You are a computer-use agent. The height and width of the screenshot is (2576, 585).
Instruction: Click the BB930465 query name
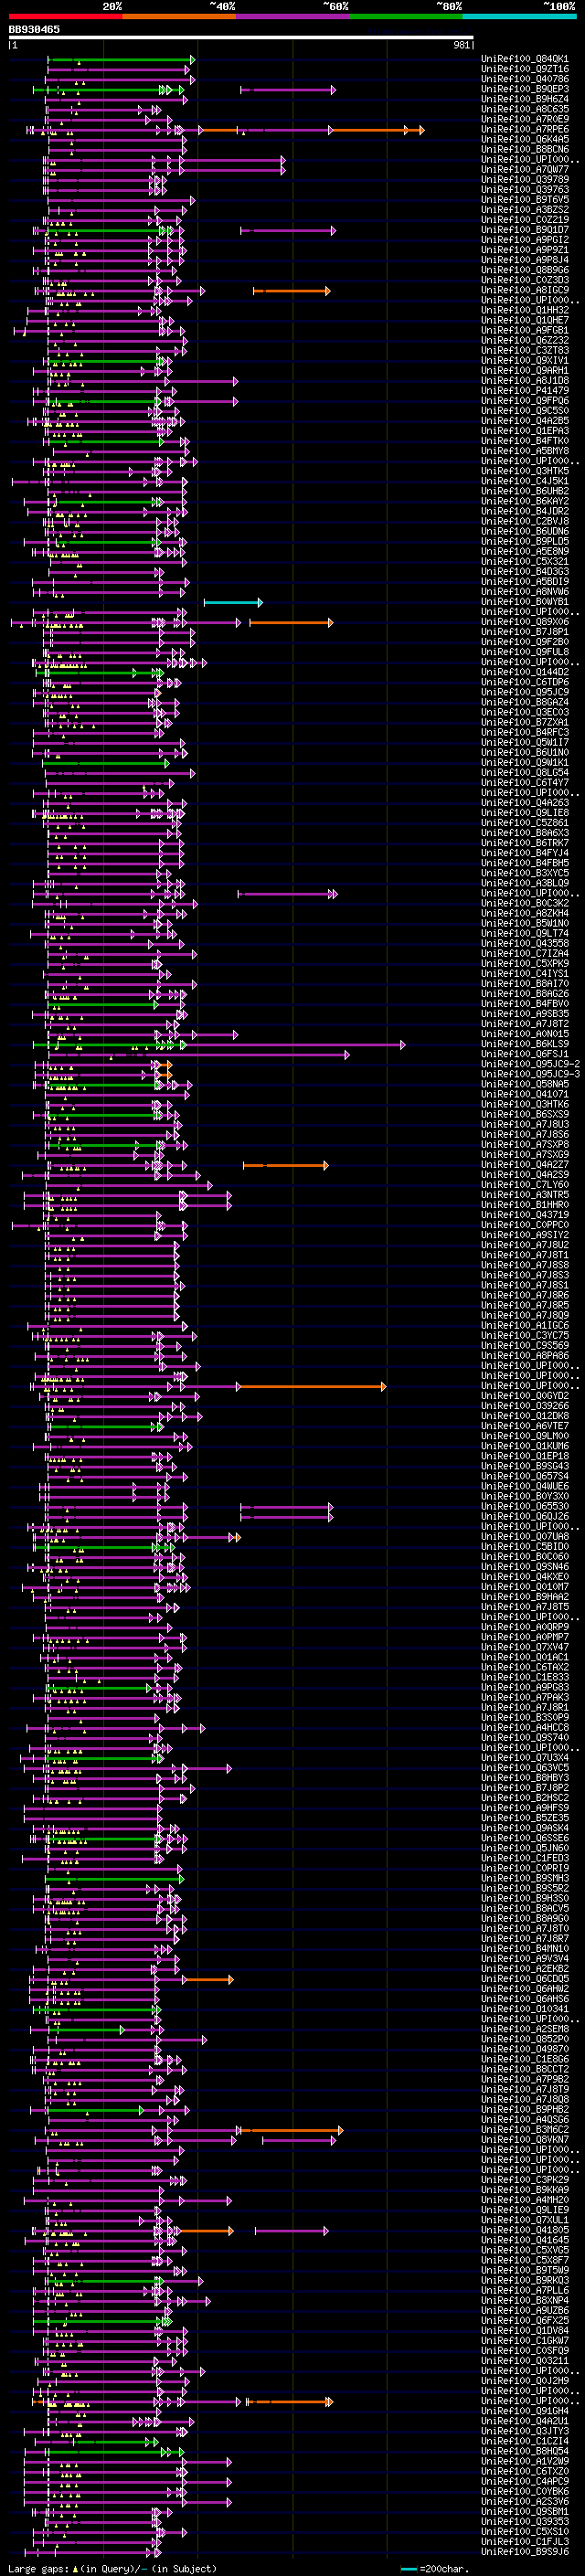point(34,29)
